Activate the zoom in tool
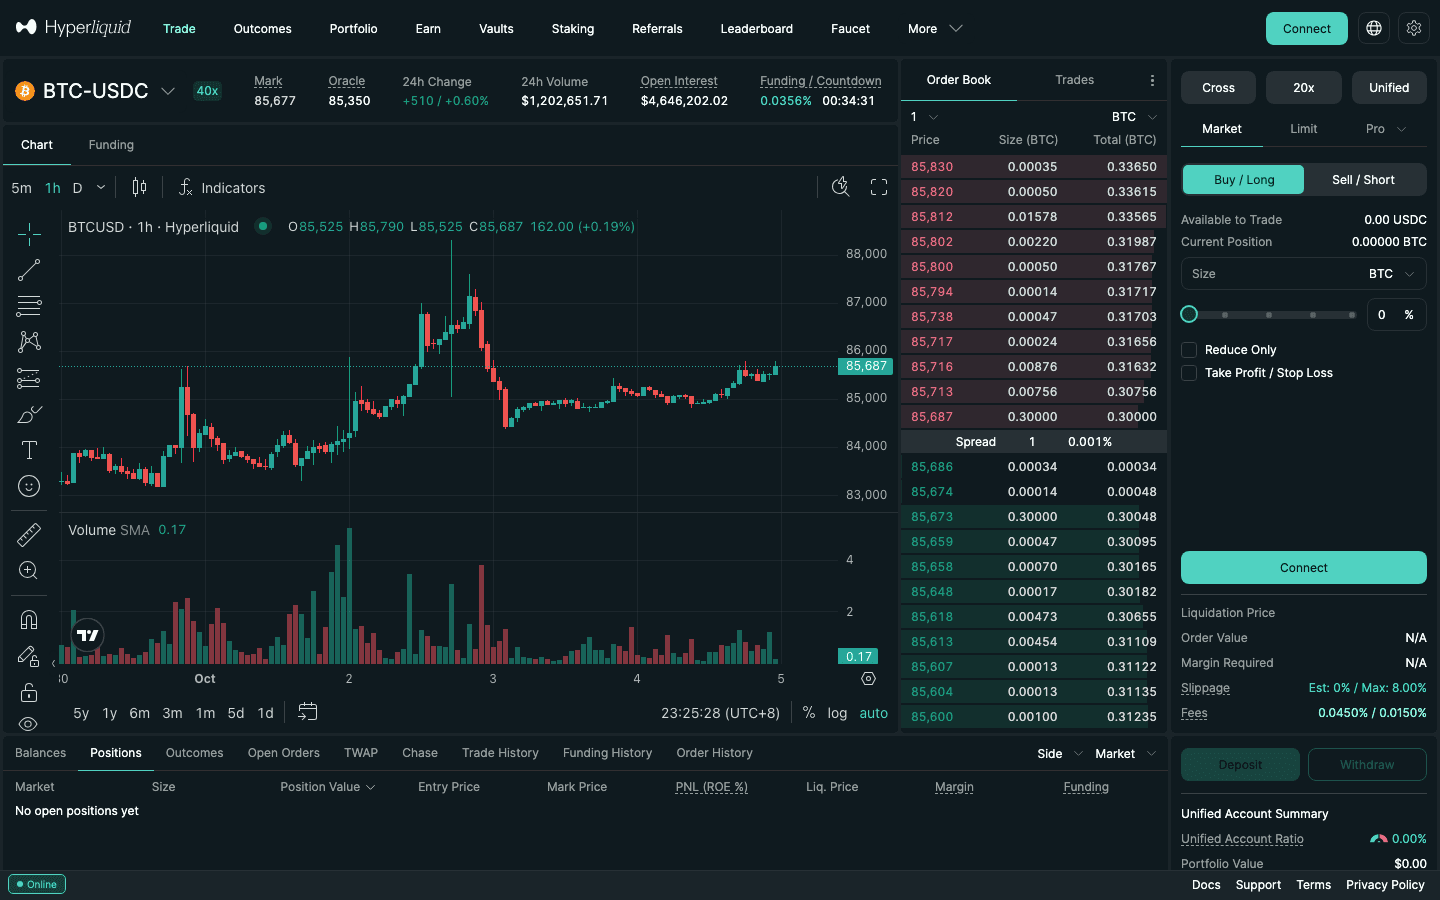 click(29, 571)
